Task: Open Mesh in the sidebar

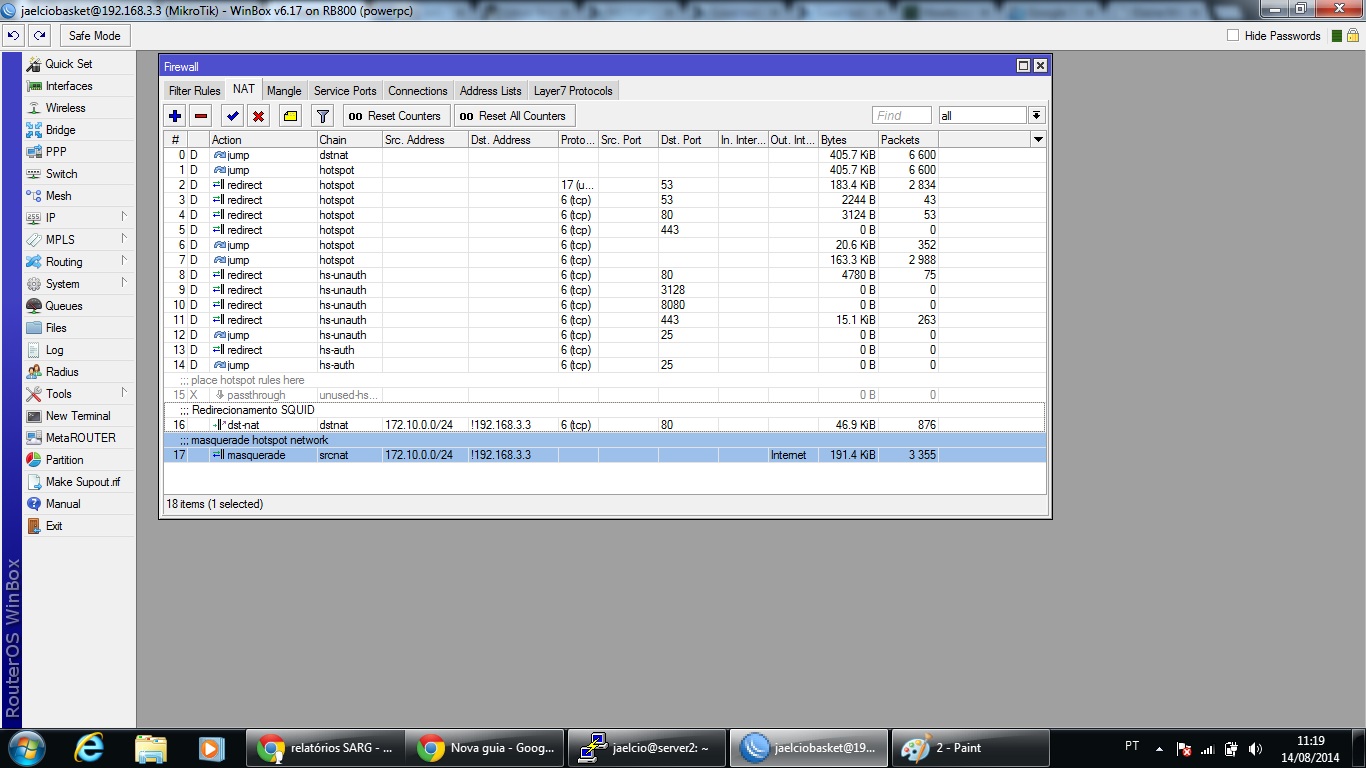Action: pyautogui.click(x=79, y=196)
